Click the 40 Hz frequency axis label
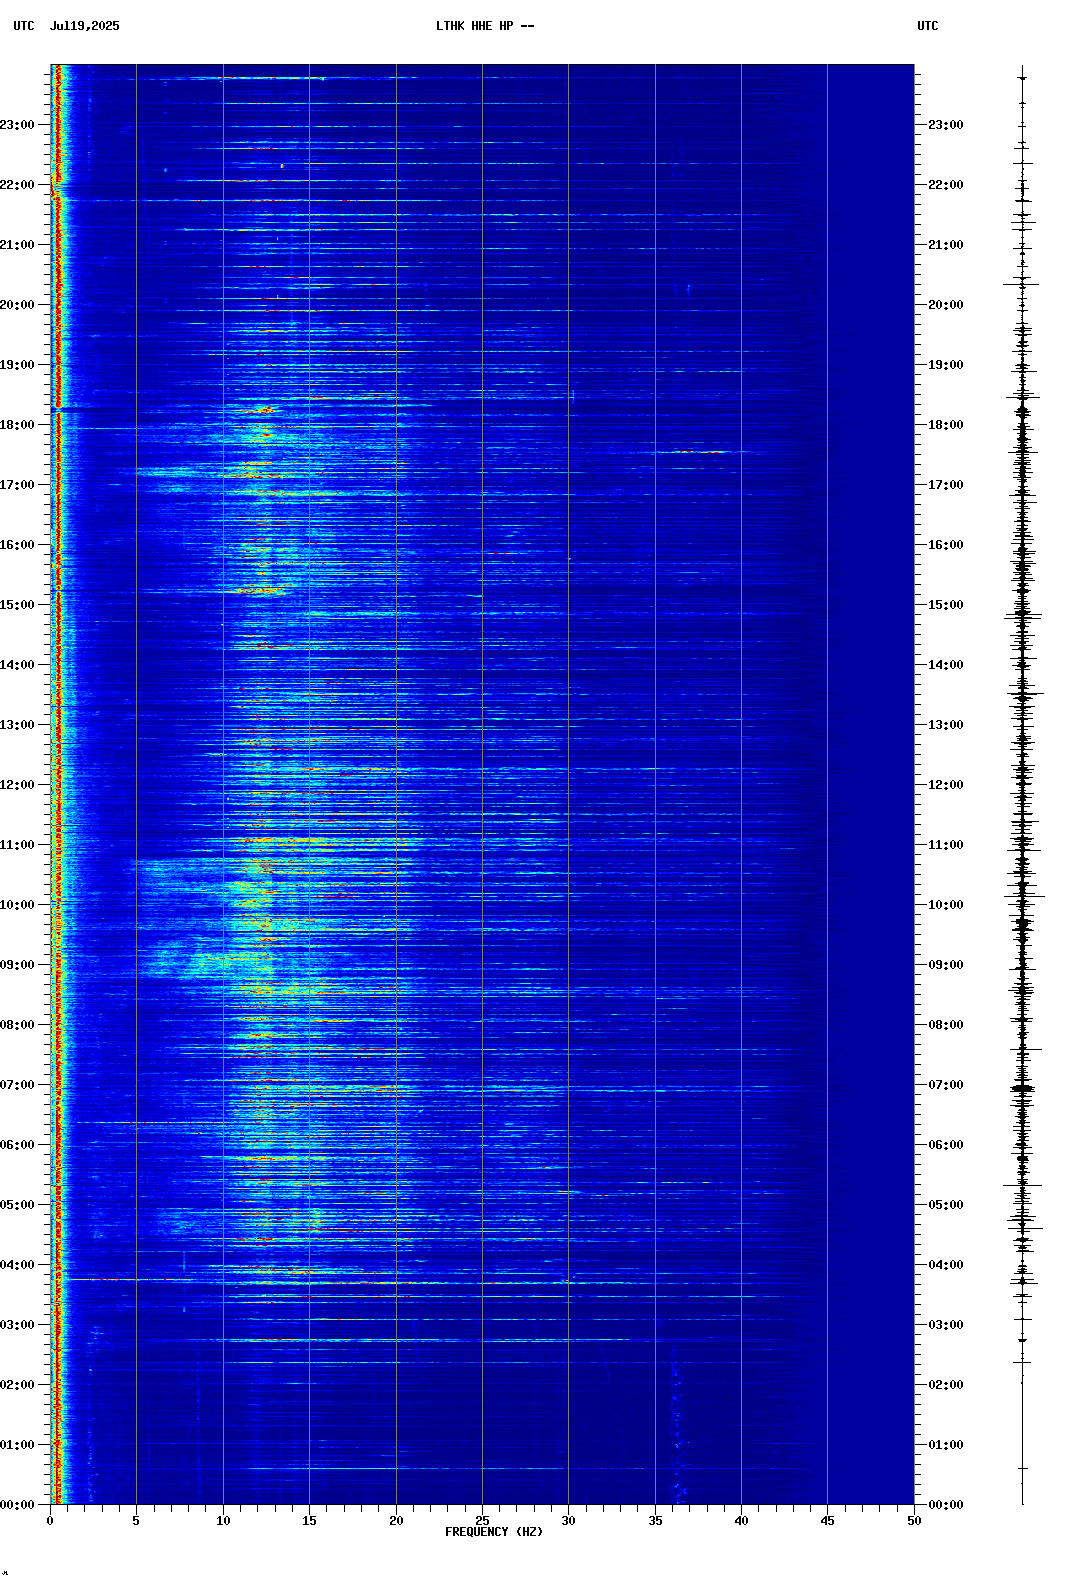The image size is (1066, 1584). tap(741, 1521)
